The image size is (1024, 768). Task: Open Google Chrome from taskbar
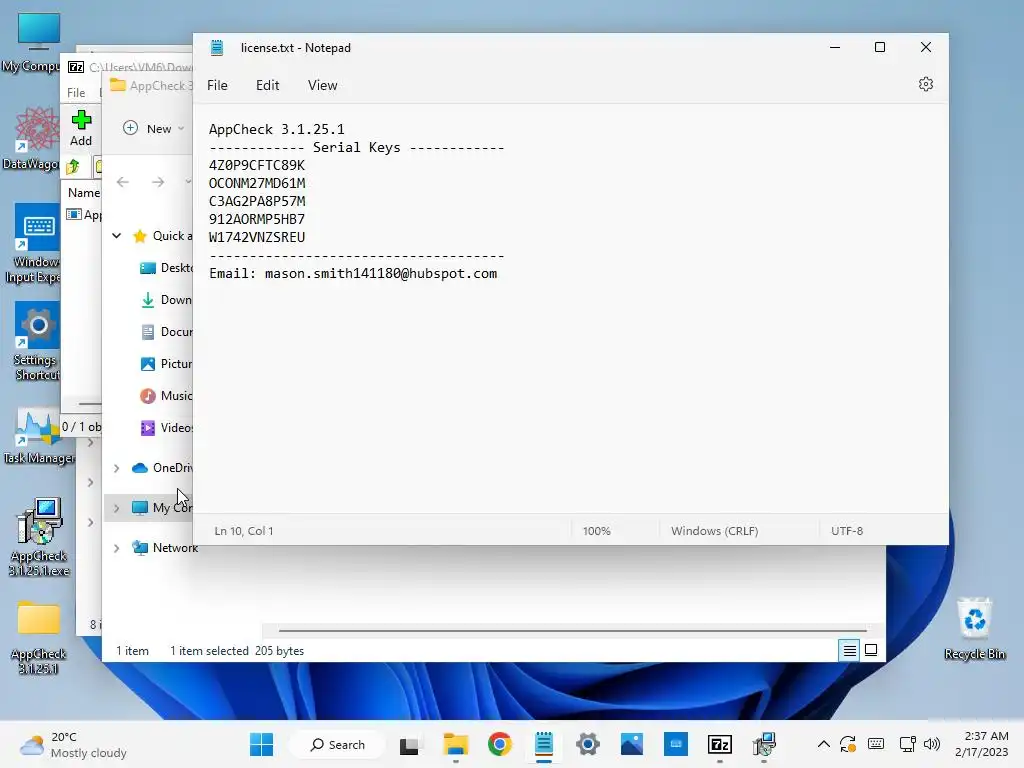(499, 744)
